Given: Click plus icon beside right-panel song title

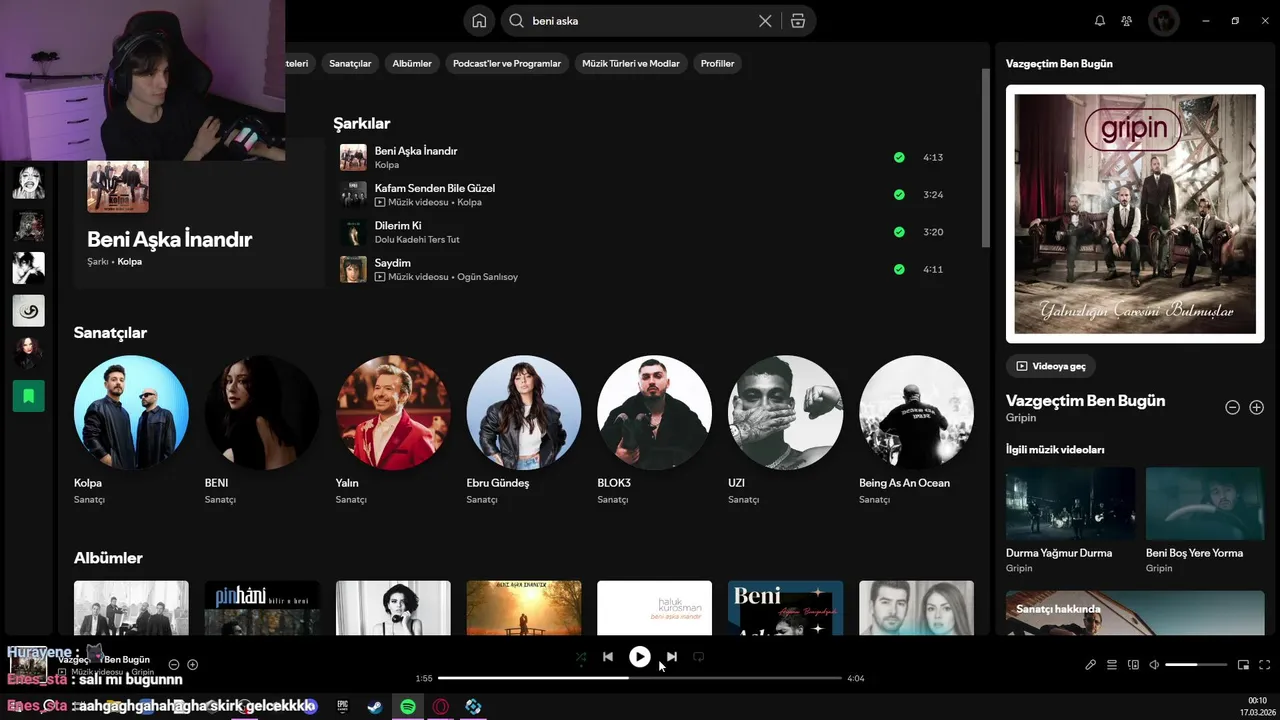Looking at the screenshot, I should tap(1257, 407).
